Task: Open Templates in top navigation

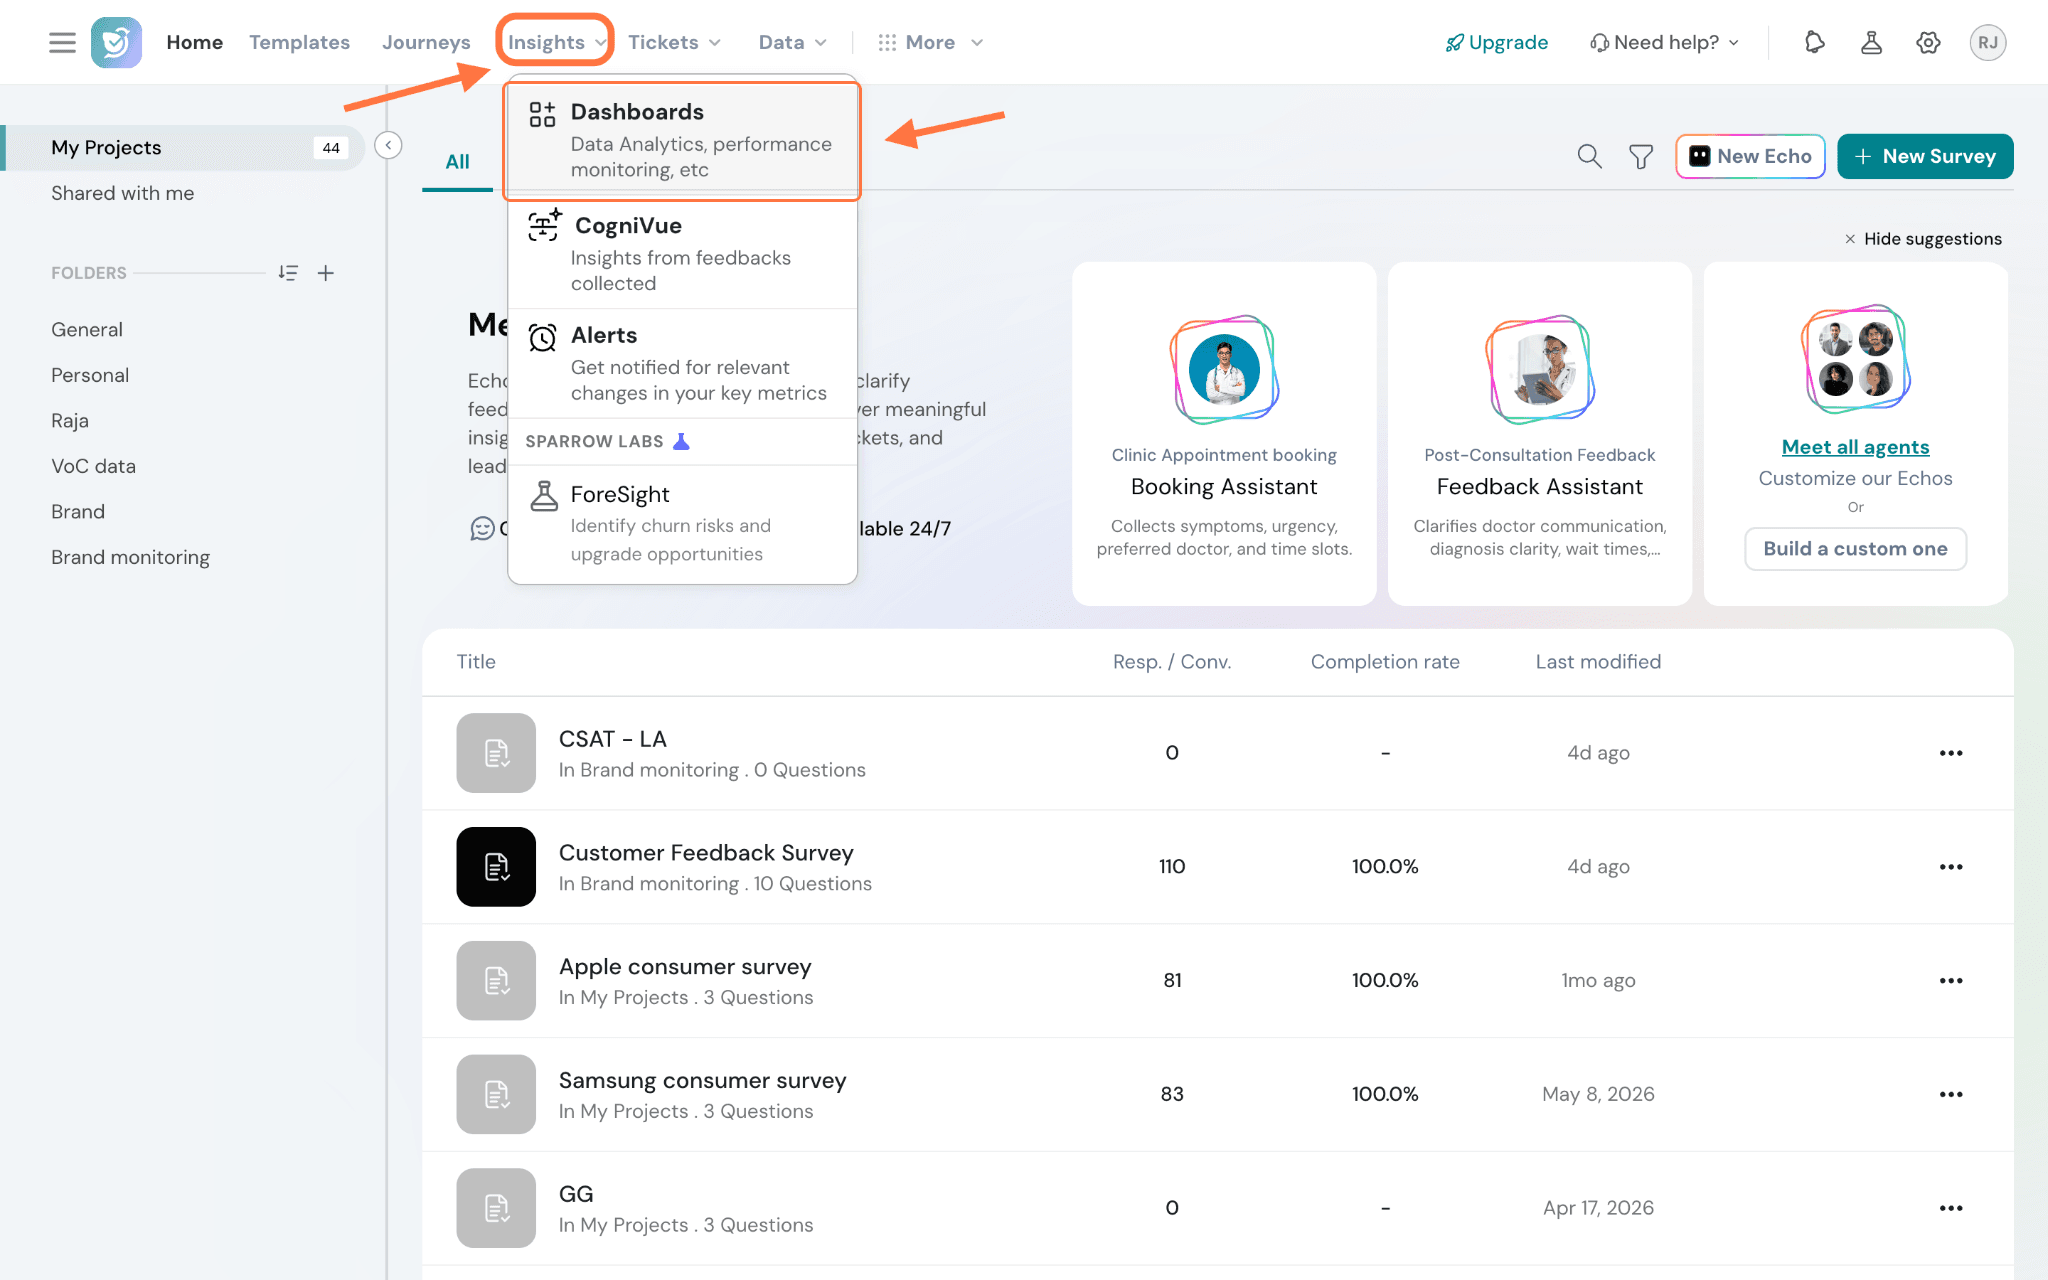Action: (299, 42)
